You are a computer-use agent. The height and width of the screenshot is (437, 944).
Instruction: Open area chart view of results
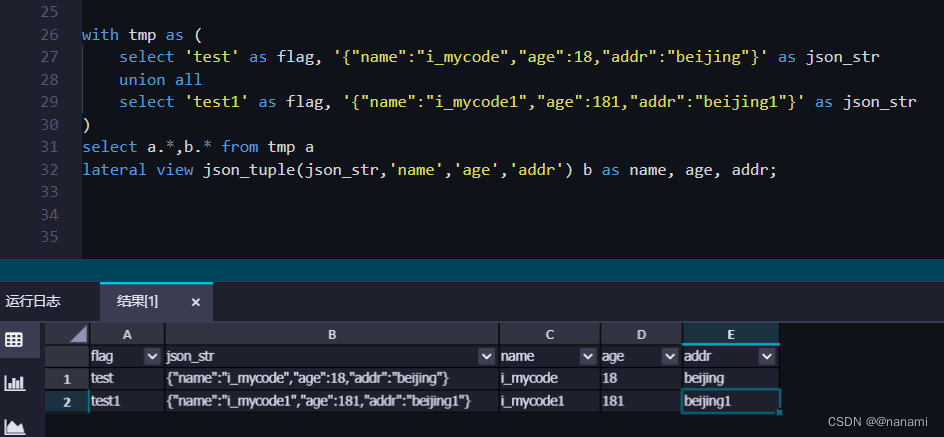pyautogui.click(x=14, y=427)
